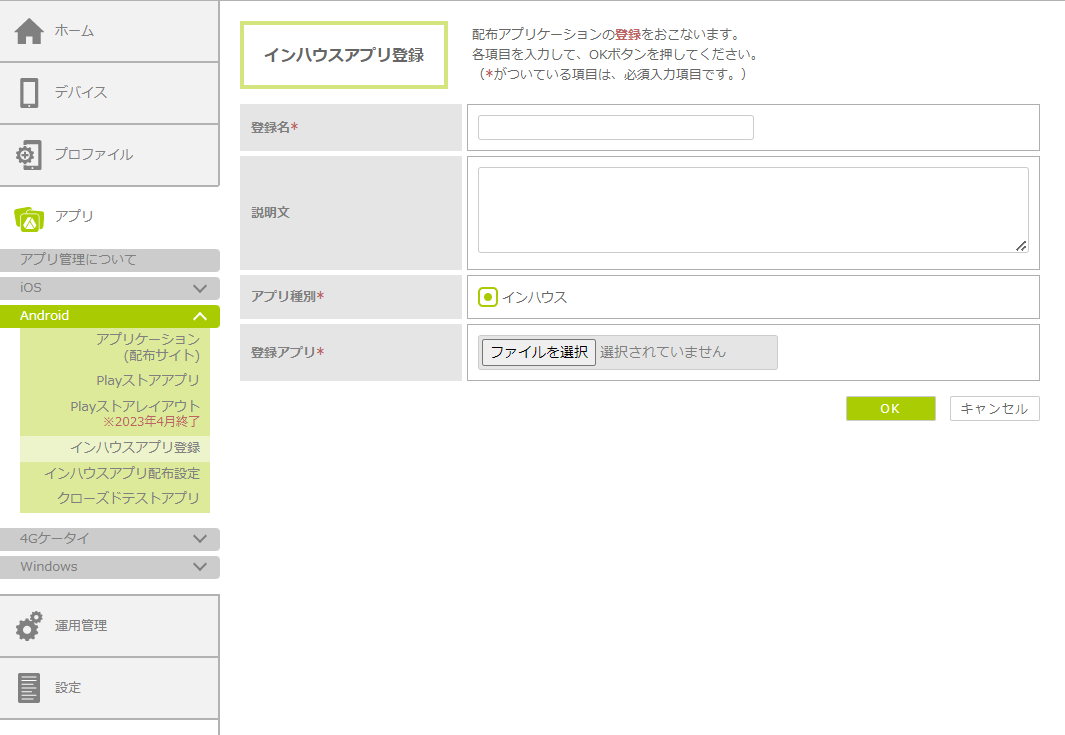Image resolution: width=1065 pixels, height=735 pixels.
Task: Click inside the 説明文 textarea
Action: coord(752,210)
